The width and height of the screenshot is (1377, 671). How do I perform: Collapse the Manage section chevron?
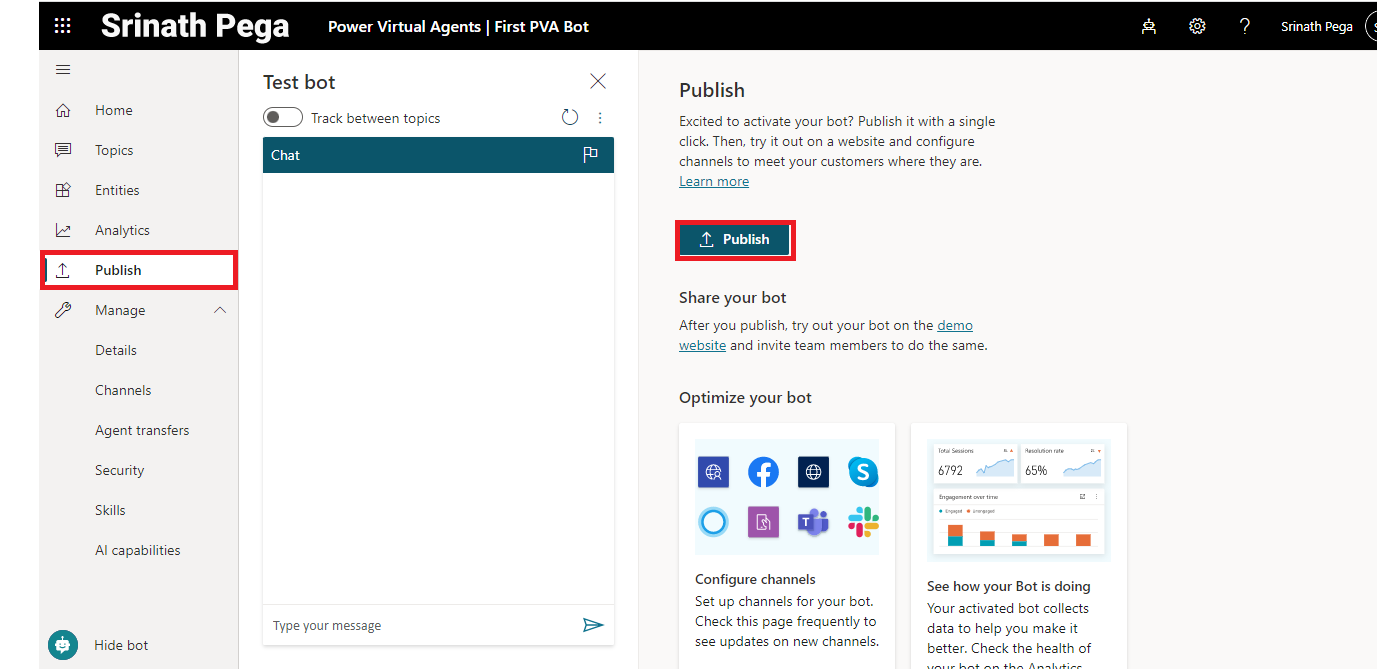click(x=220, y=311)
